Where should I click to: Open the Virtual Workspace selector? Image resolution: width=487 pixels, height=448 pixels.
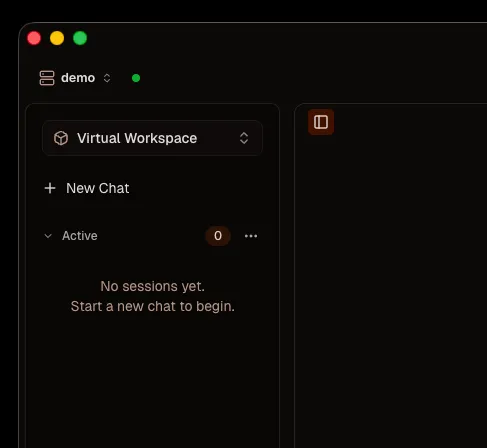(x=152, y=138)
